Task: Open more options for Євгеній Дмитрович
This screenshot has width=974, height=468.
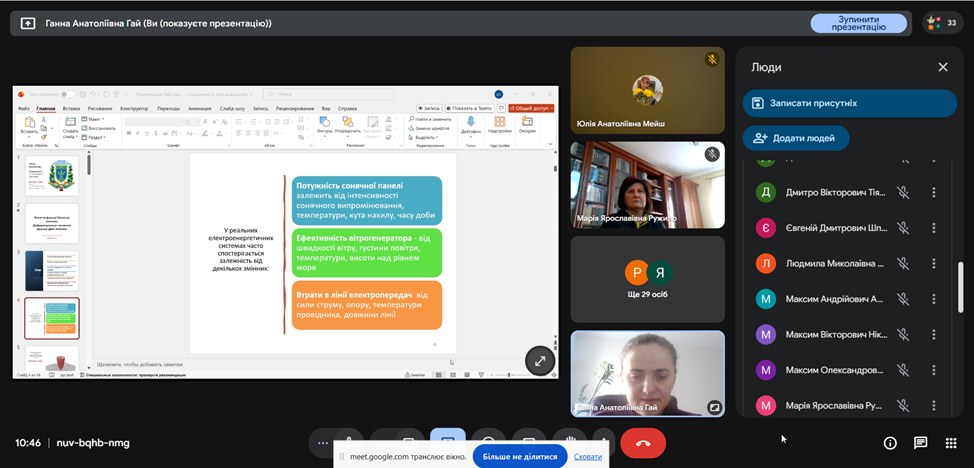Action: click(934, 228)
